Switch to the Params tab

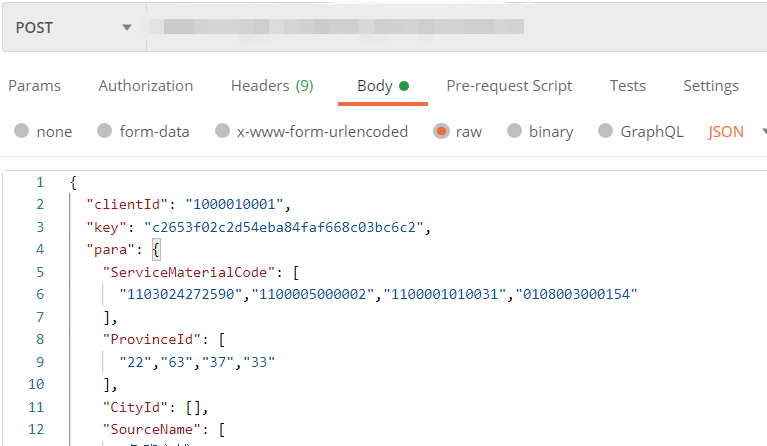click(x=34, y=86)
